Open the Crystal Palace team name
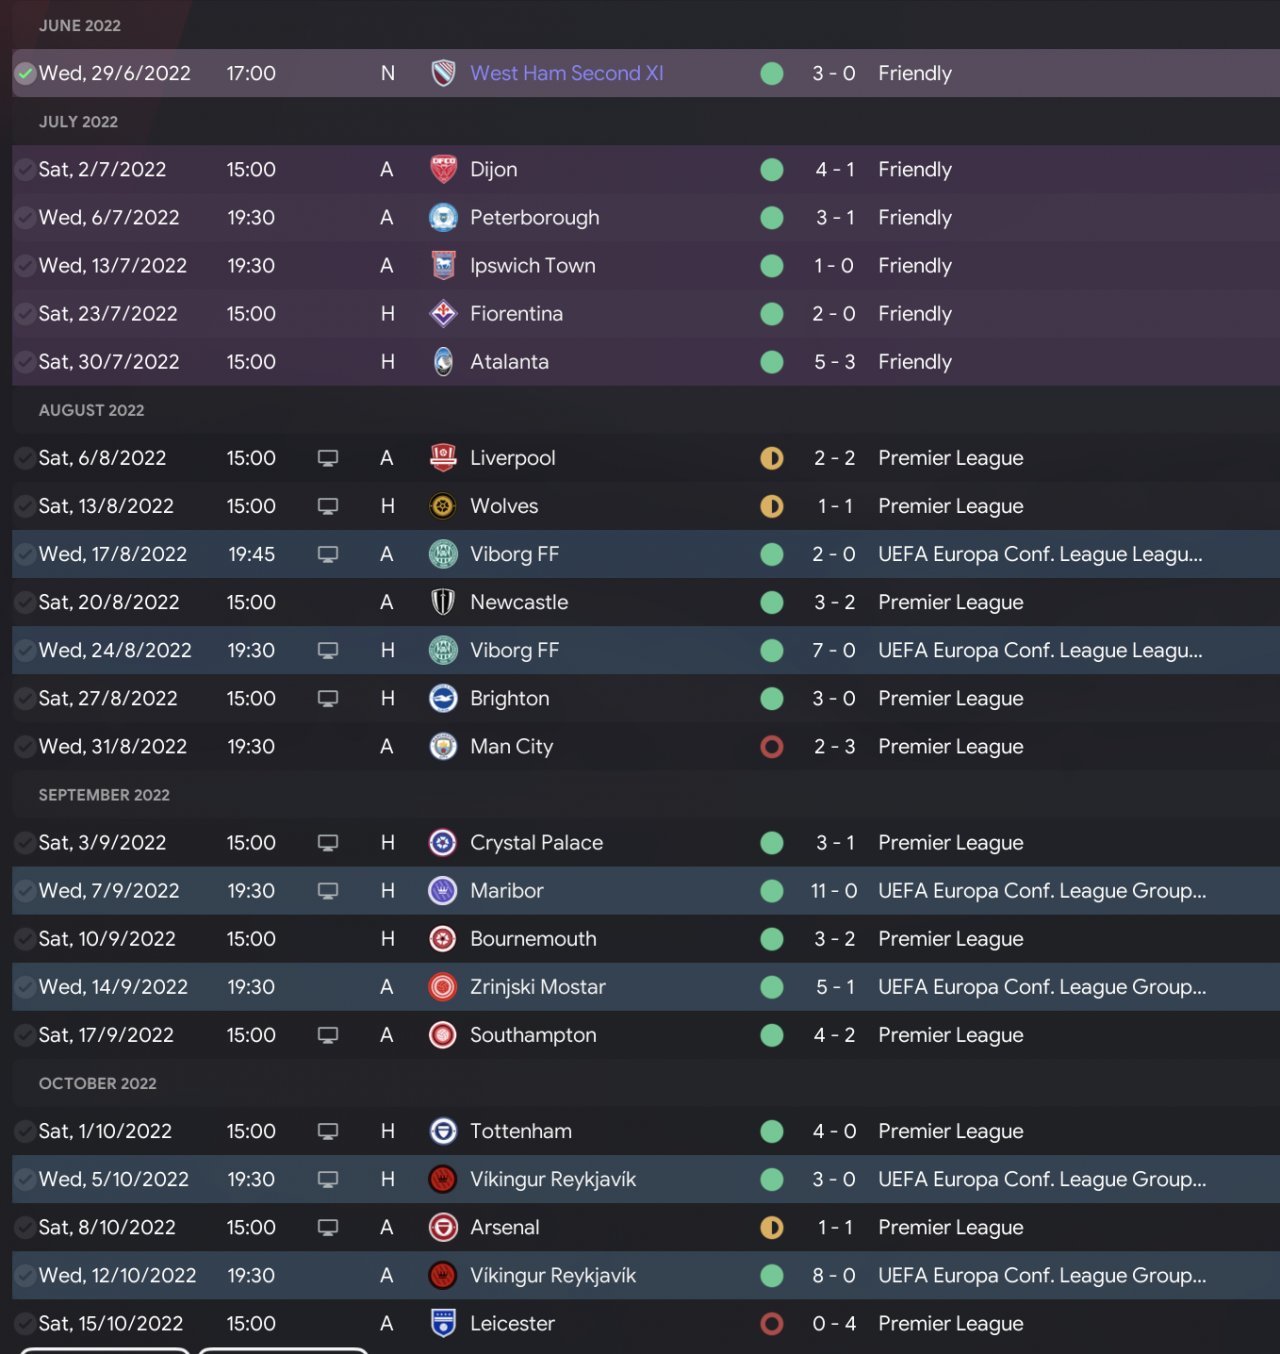1280x1354 pixels. point(536,843)
